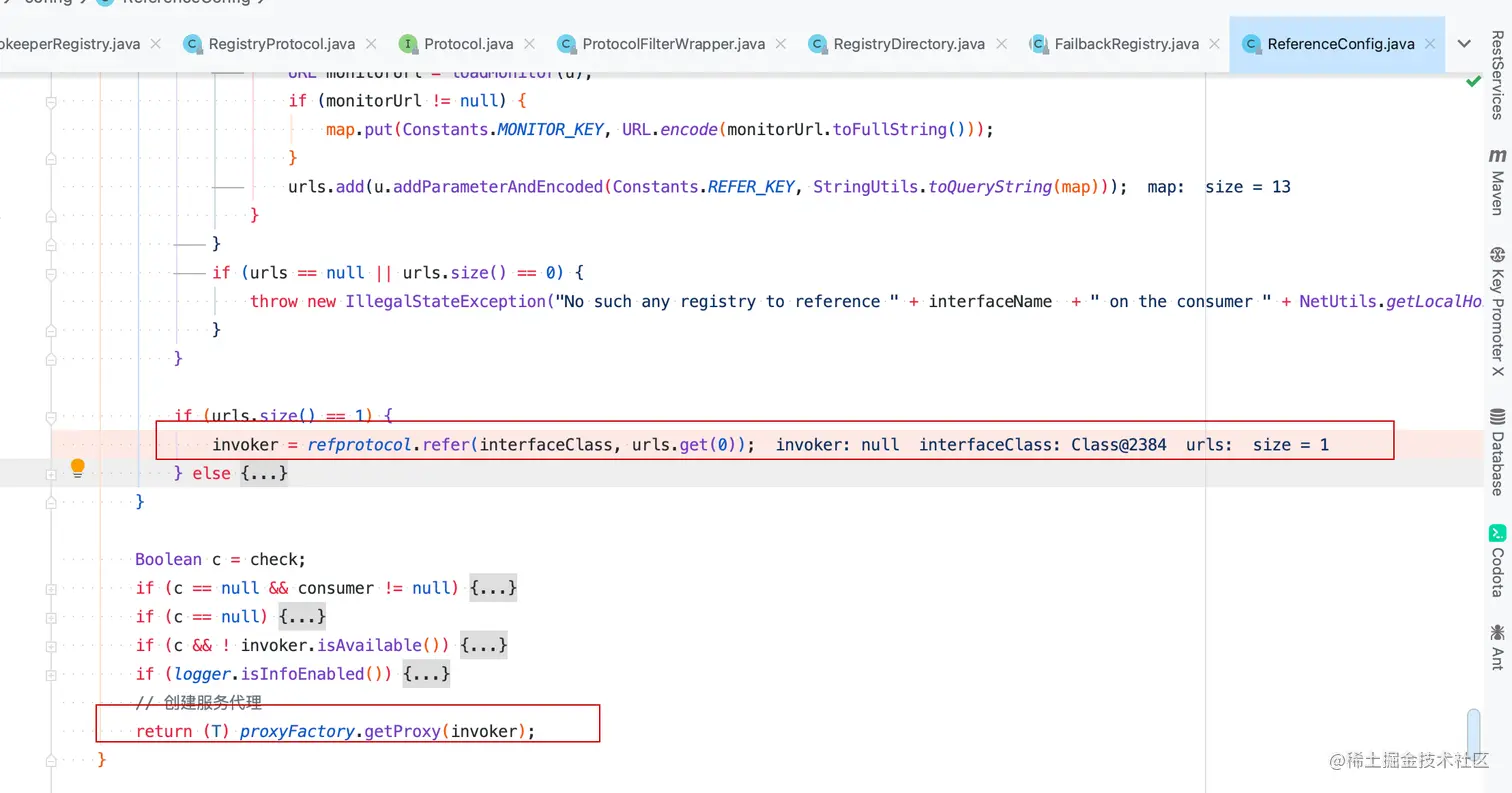
Task: Collapse the gutter fold for 'if (urls.size() == 1)'
Action: pyautogui.click(x=50, y=416)
